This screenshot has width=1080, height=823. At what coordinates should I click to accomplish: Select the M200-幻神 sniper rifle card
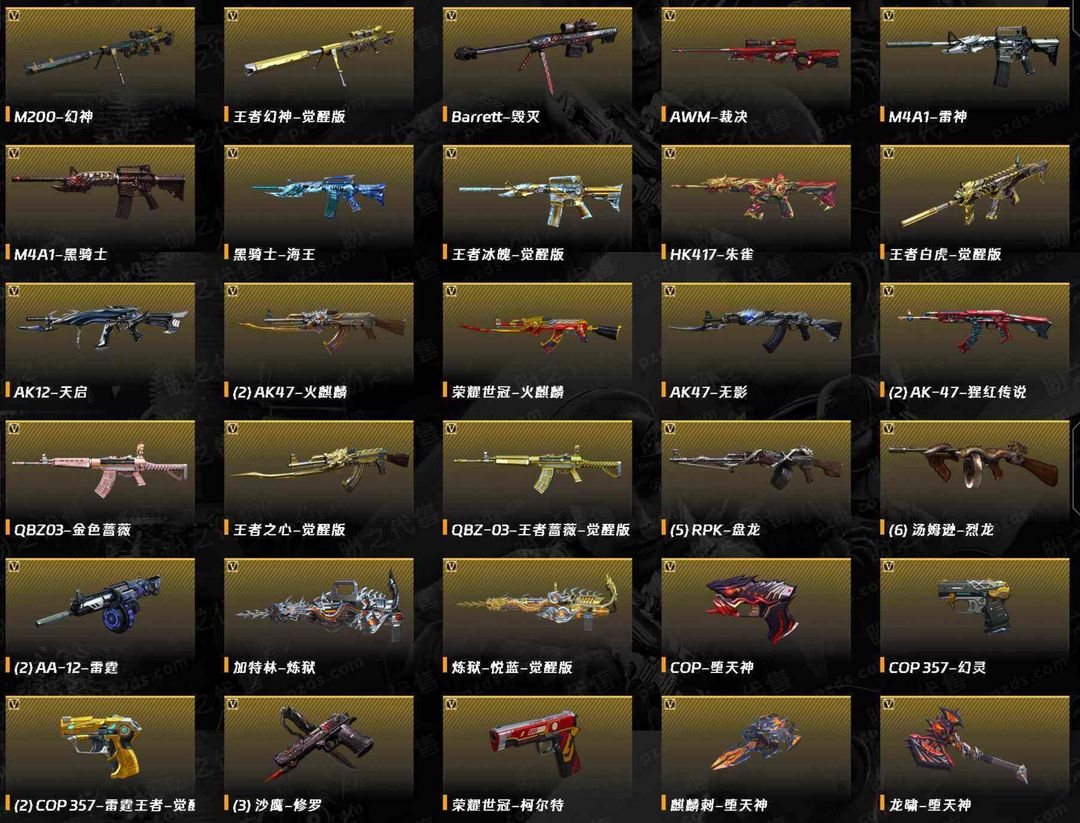pos(100,66)
